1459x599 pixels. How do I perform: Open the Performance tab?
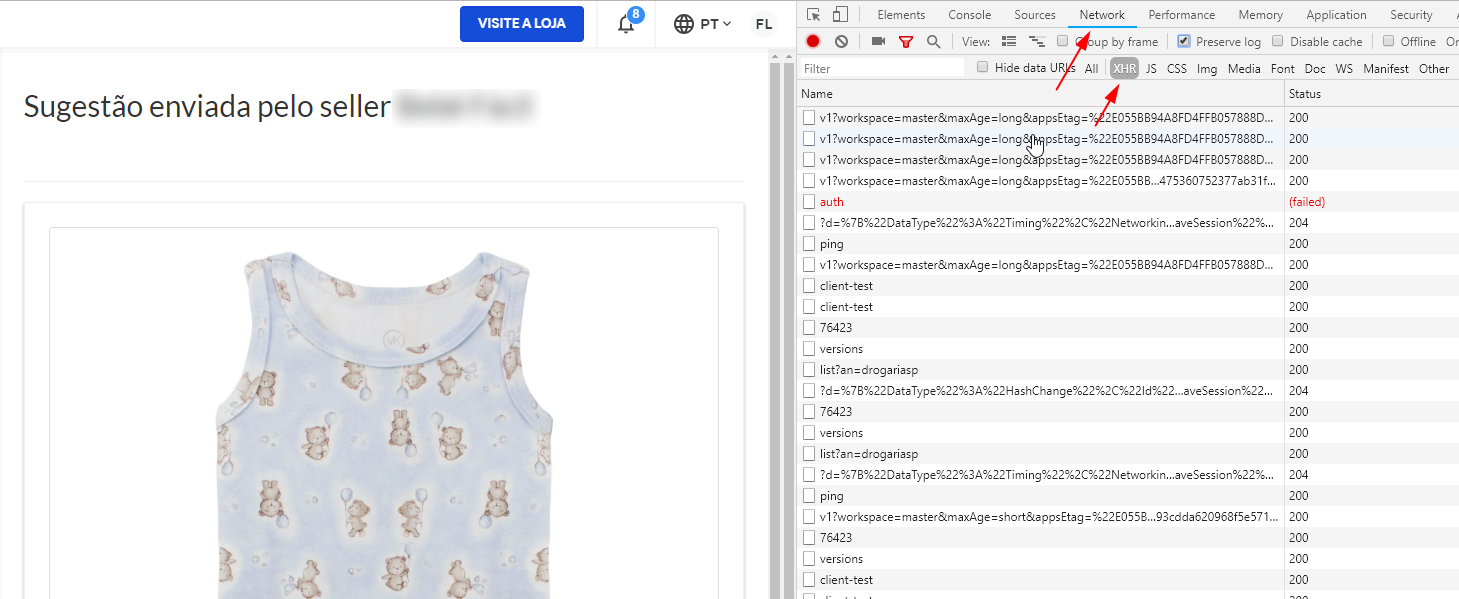(1181, 15)
